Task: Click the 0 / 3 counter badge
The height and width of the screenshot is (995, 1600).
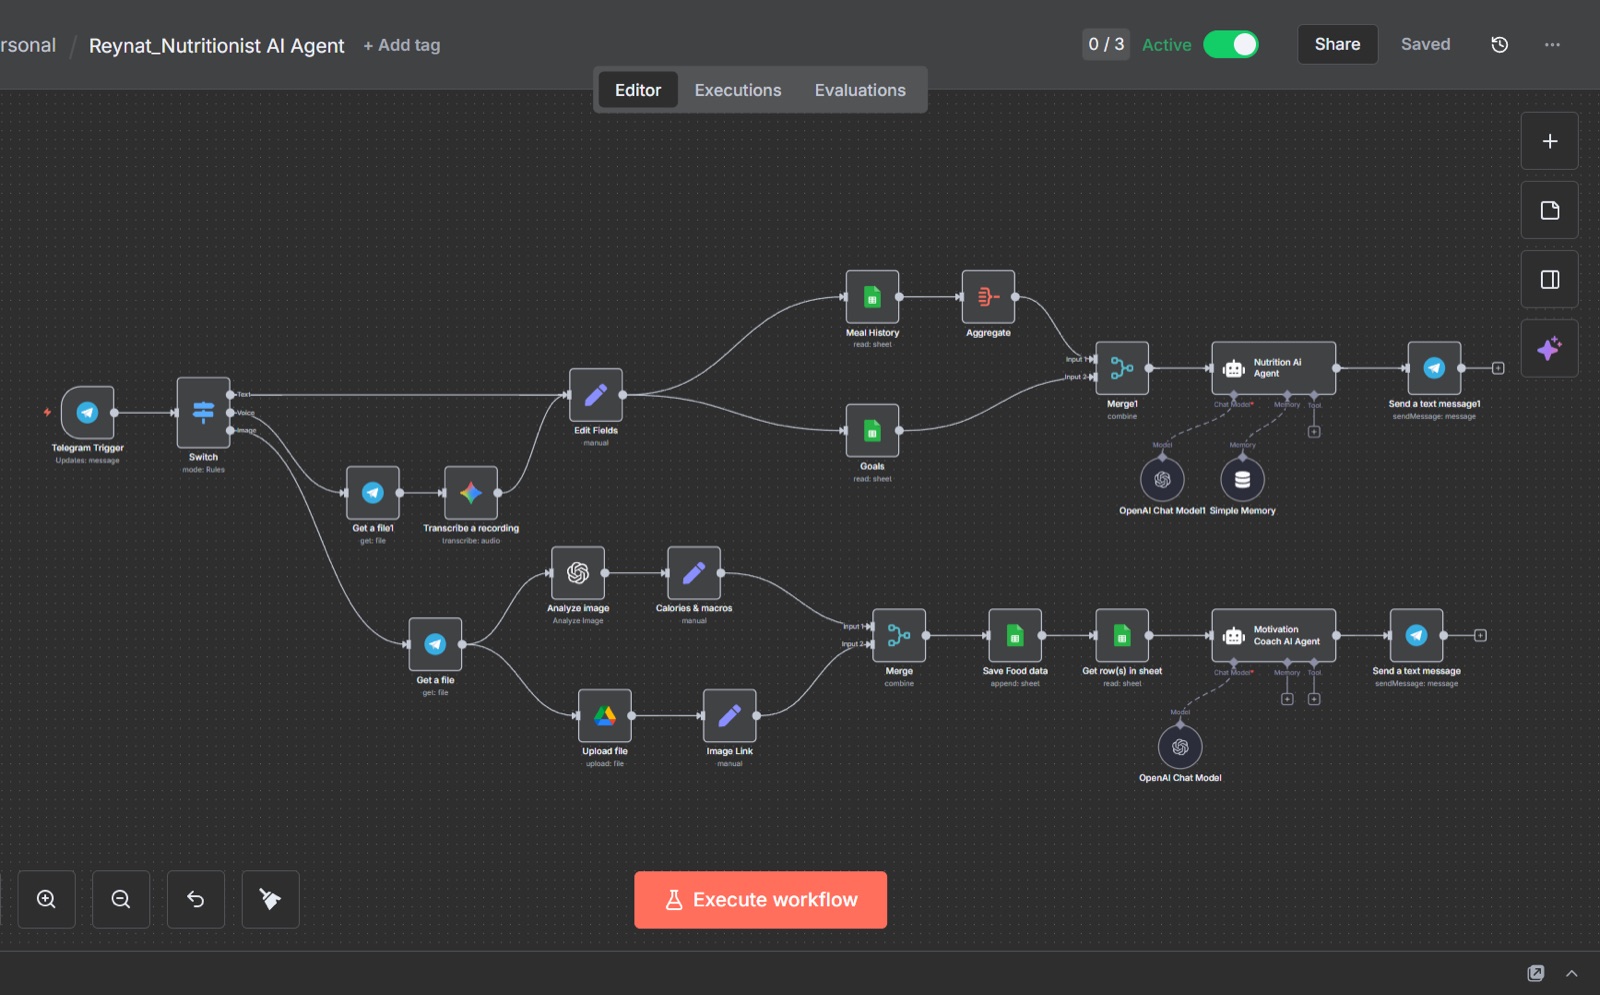Action: coord(1107,45)
